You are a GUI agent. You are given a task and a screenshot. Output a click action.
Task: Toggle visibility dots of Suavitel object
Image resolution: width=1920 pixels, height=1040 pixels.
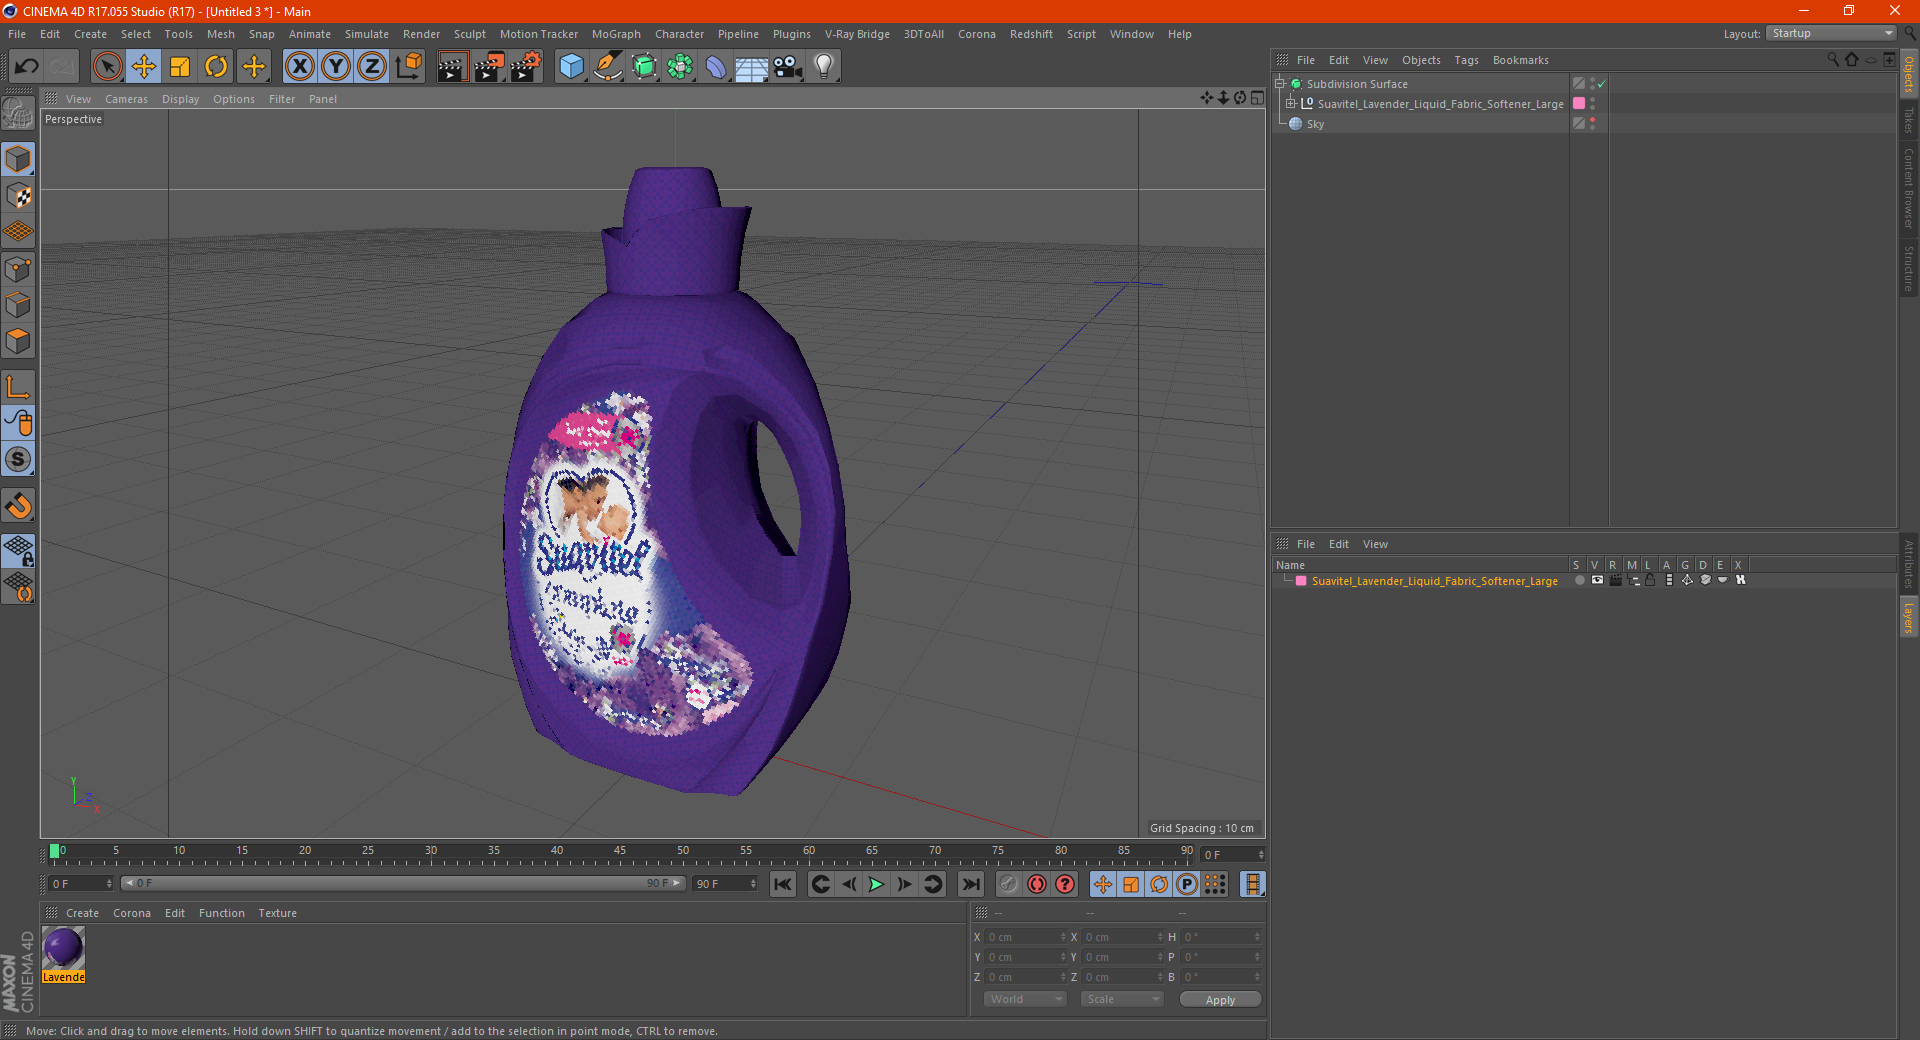(x=1592, y=103)
